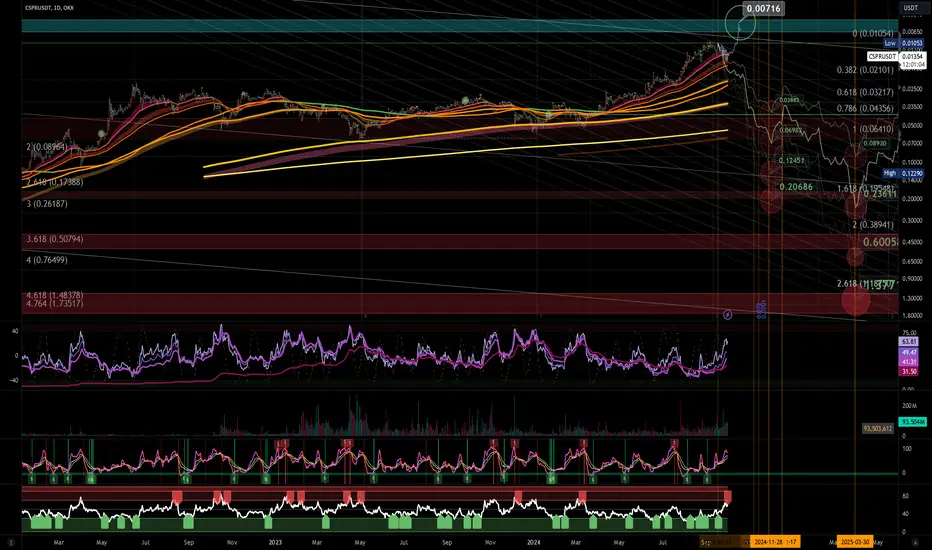The width and height of the screenshot is (932, 550).
Task: Click the green 0.20686 projection label
Action: point(796,187)
